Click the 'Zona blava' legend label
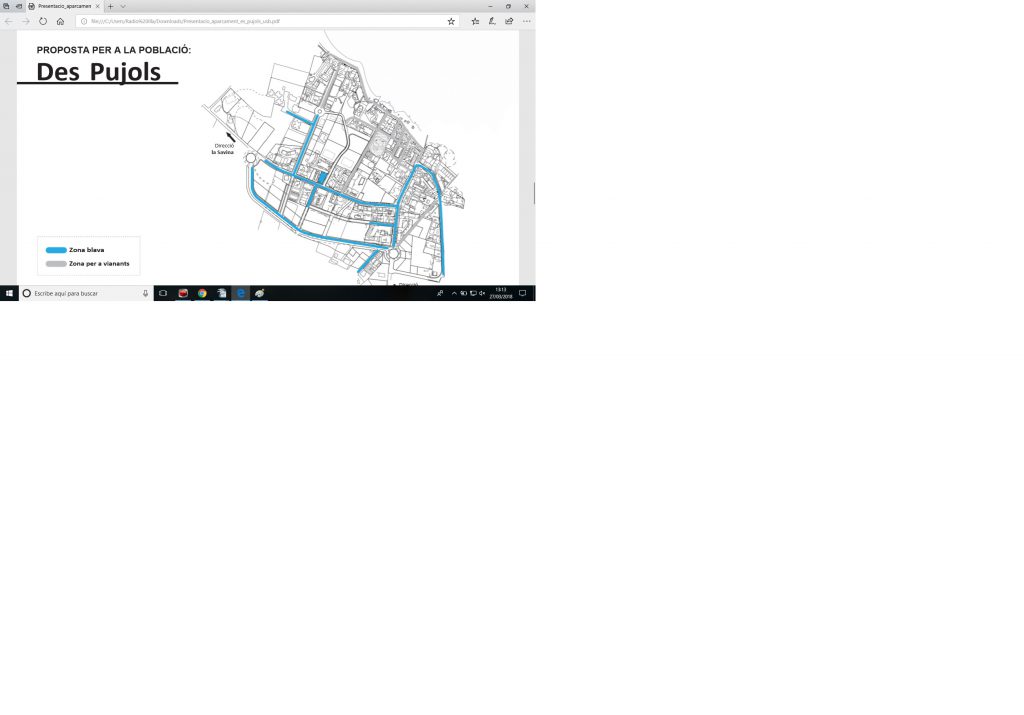1024x715 pixels. pyautogui.click(x=86, y=250)
